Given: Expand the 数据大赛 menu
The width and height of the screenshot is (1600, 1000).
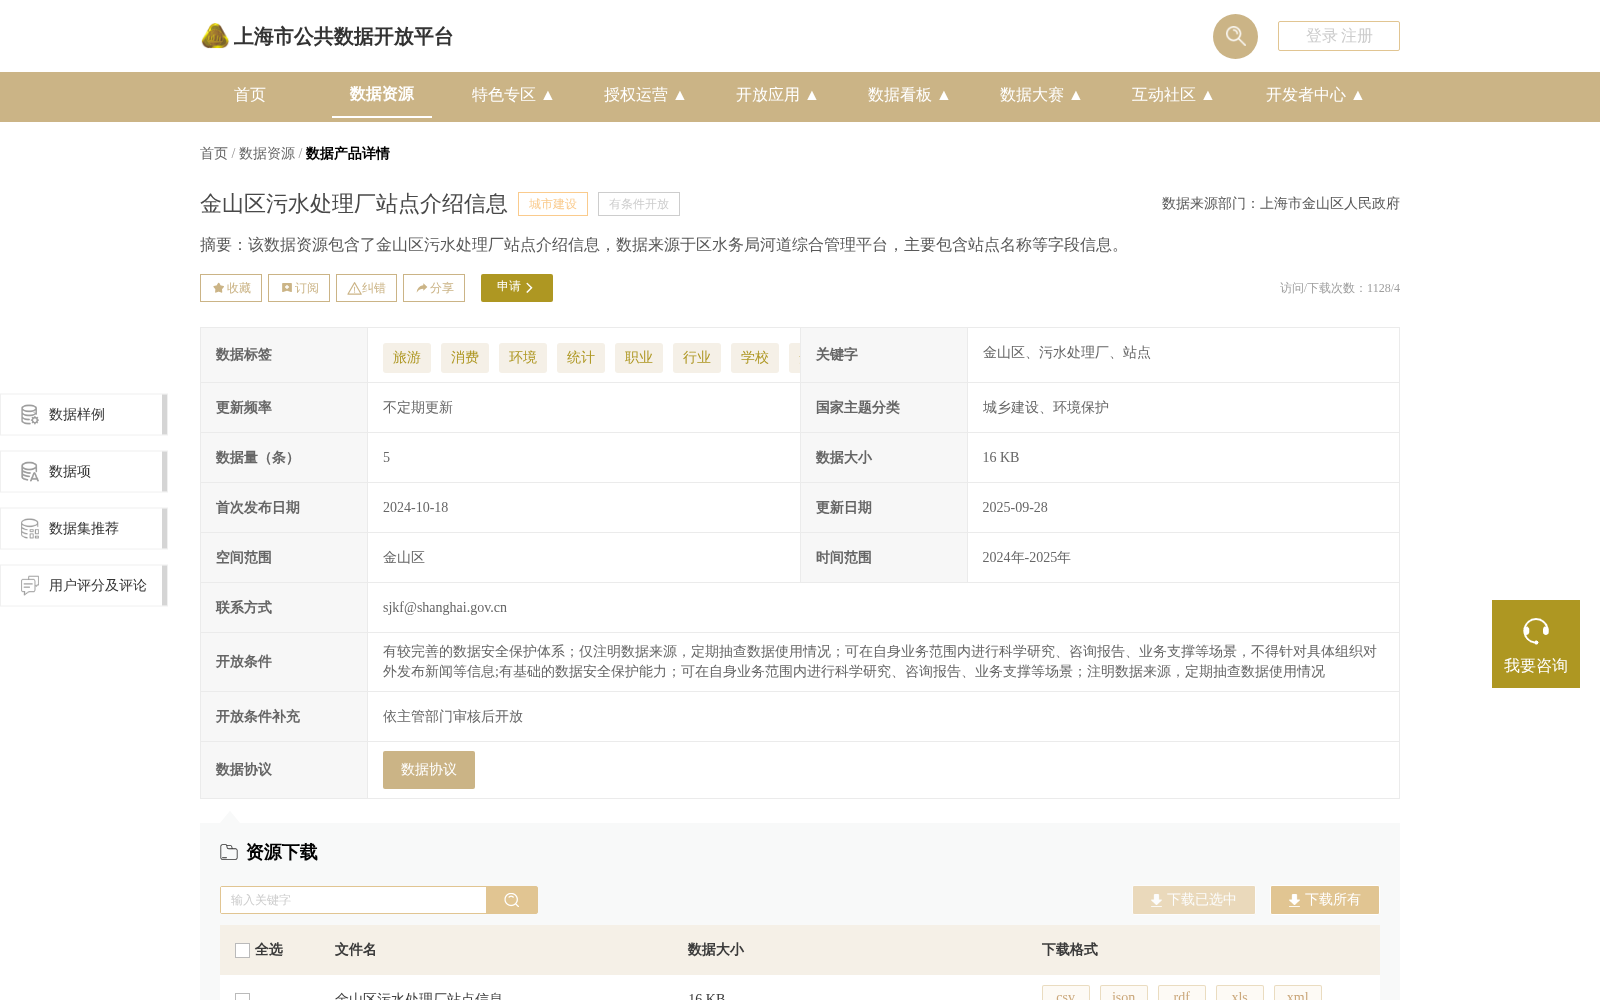Looking at the screenshot, I should (x=1040, y=95).
